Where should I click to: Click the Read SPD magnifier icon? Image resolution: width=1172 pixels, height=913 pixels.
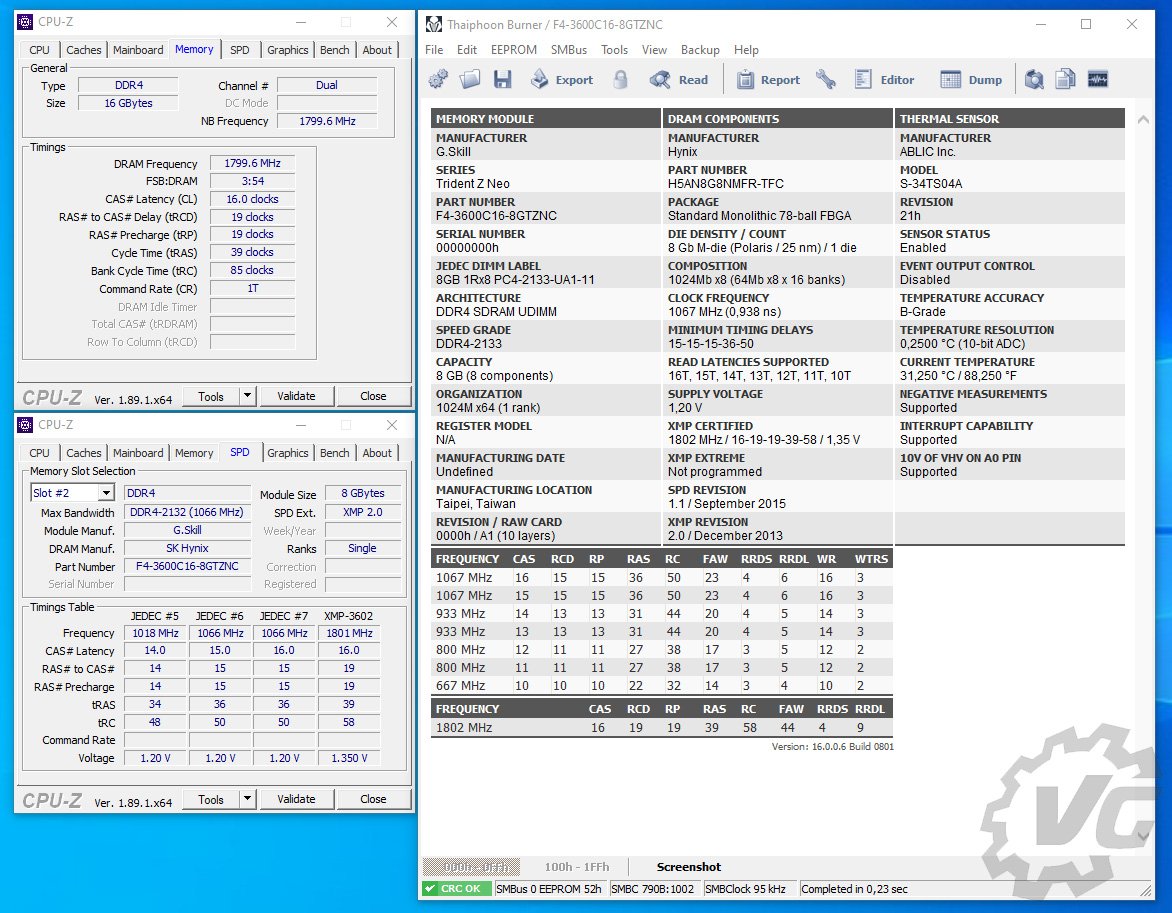point(660,80)
